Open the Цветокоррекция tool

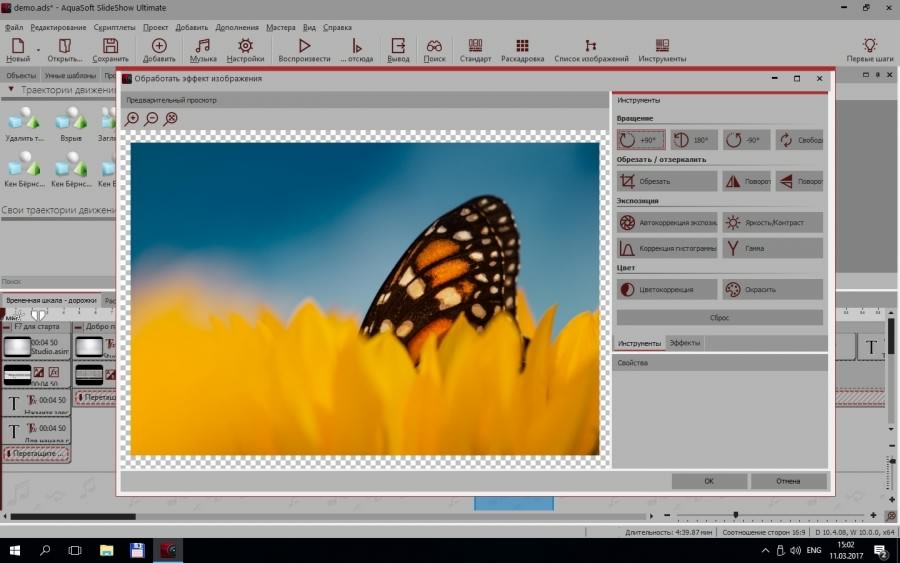[667, 290]
